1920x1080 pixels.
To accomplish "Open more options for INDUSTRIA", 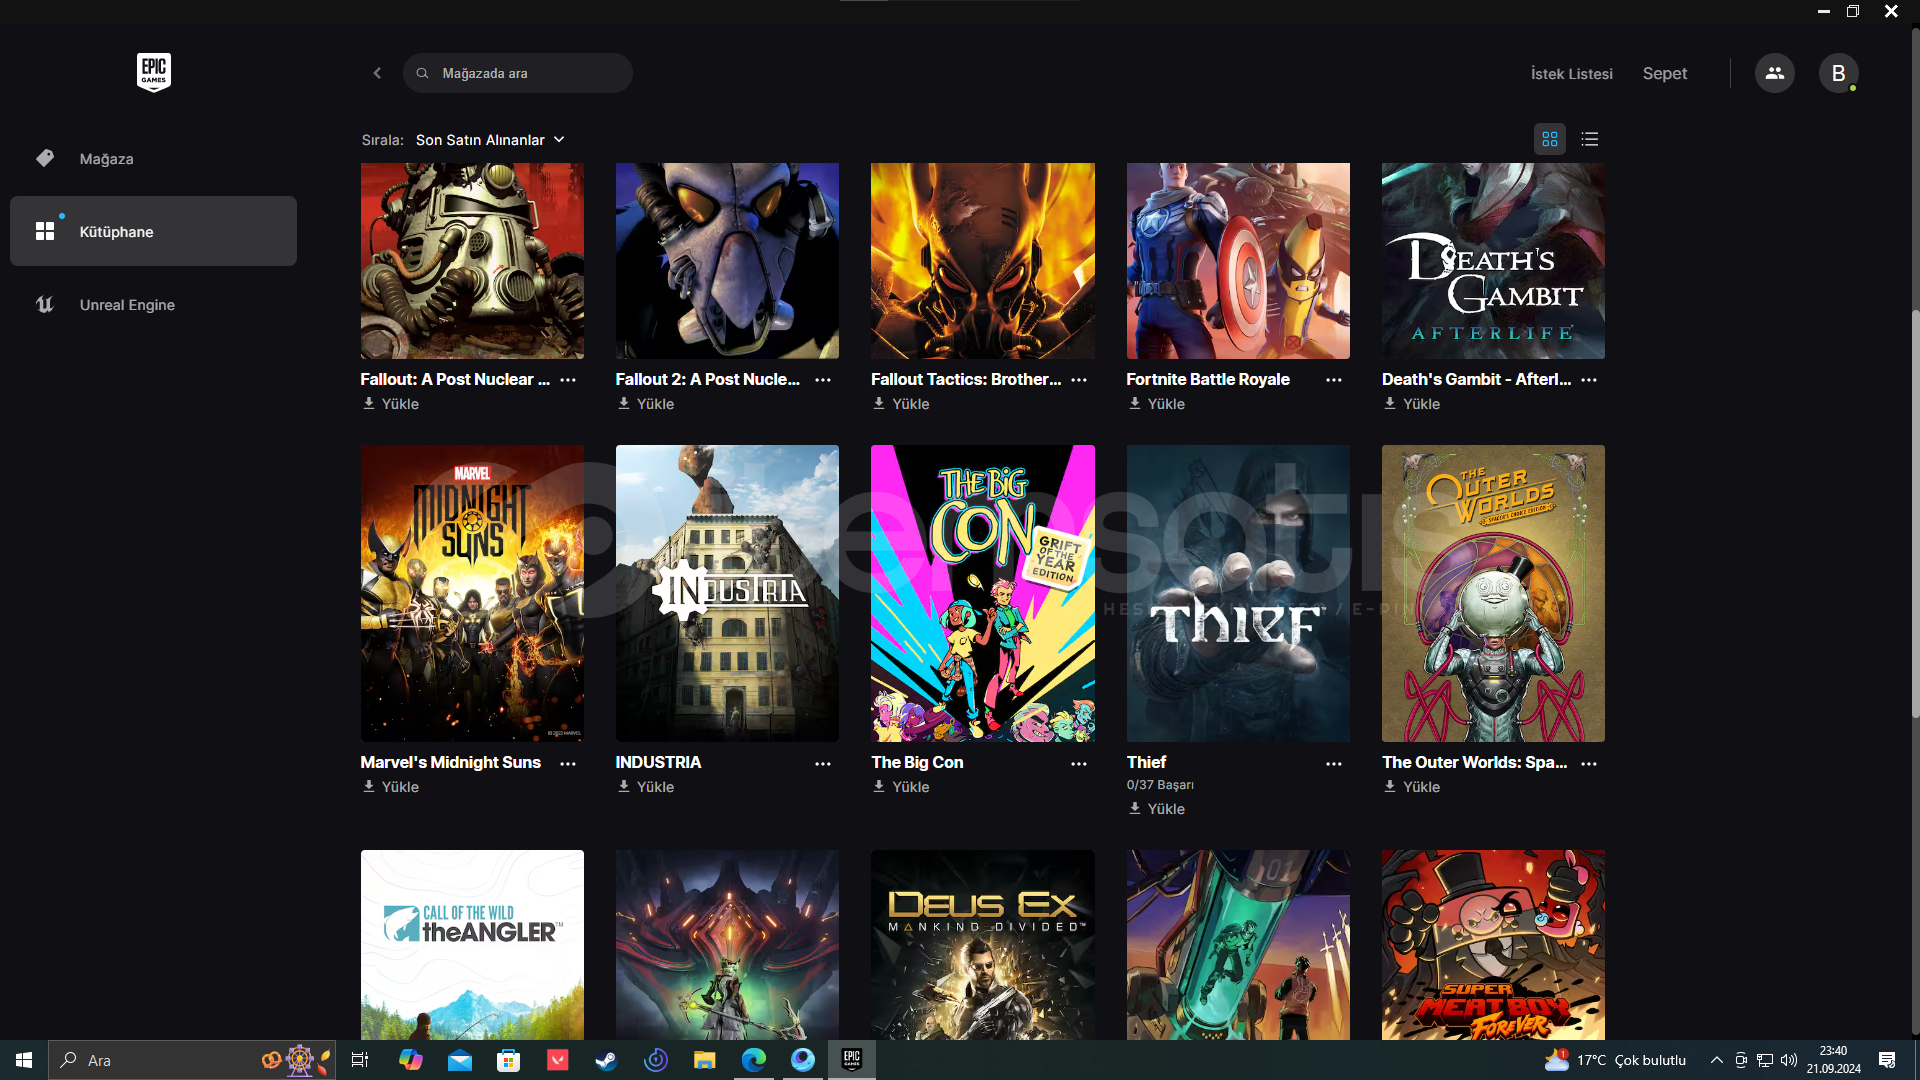I will pyautogui.click(x=823, y=763).
